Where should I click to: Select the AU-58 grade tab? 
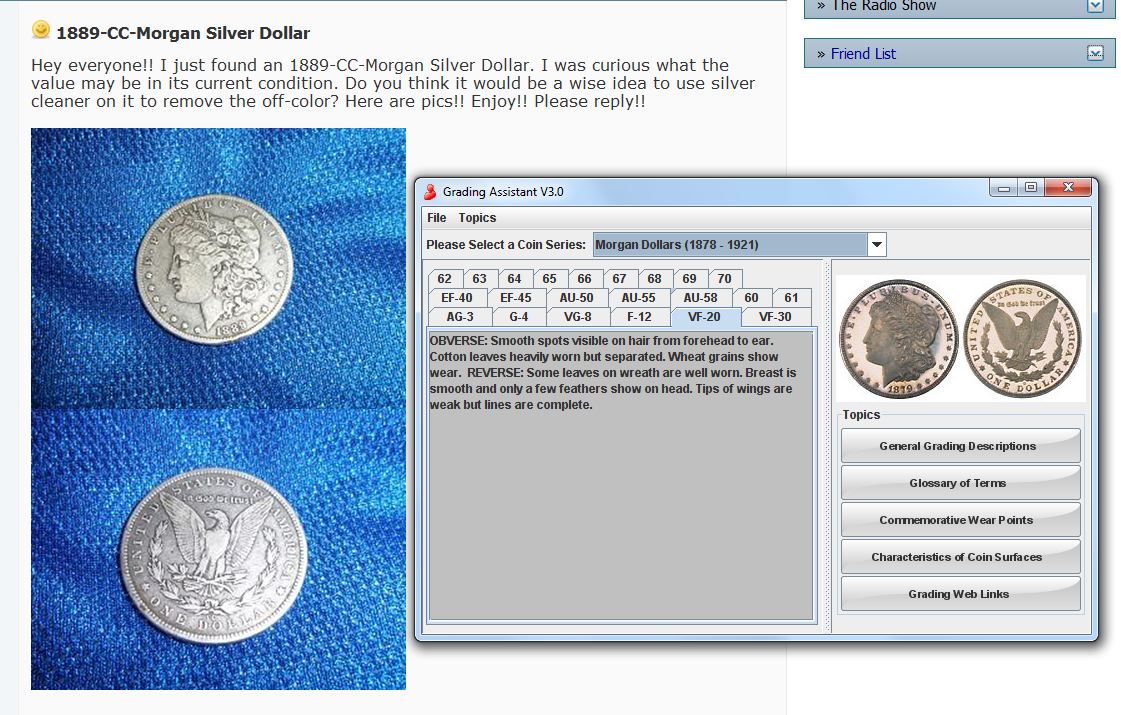pos(700,298)
